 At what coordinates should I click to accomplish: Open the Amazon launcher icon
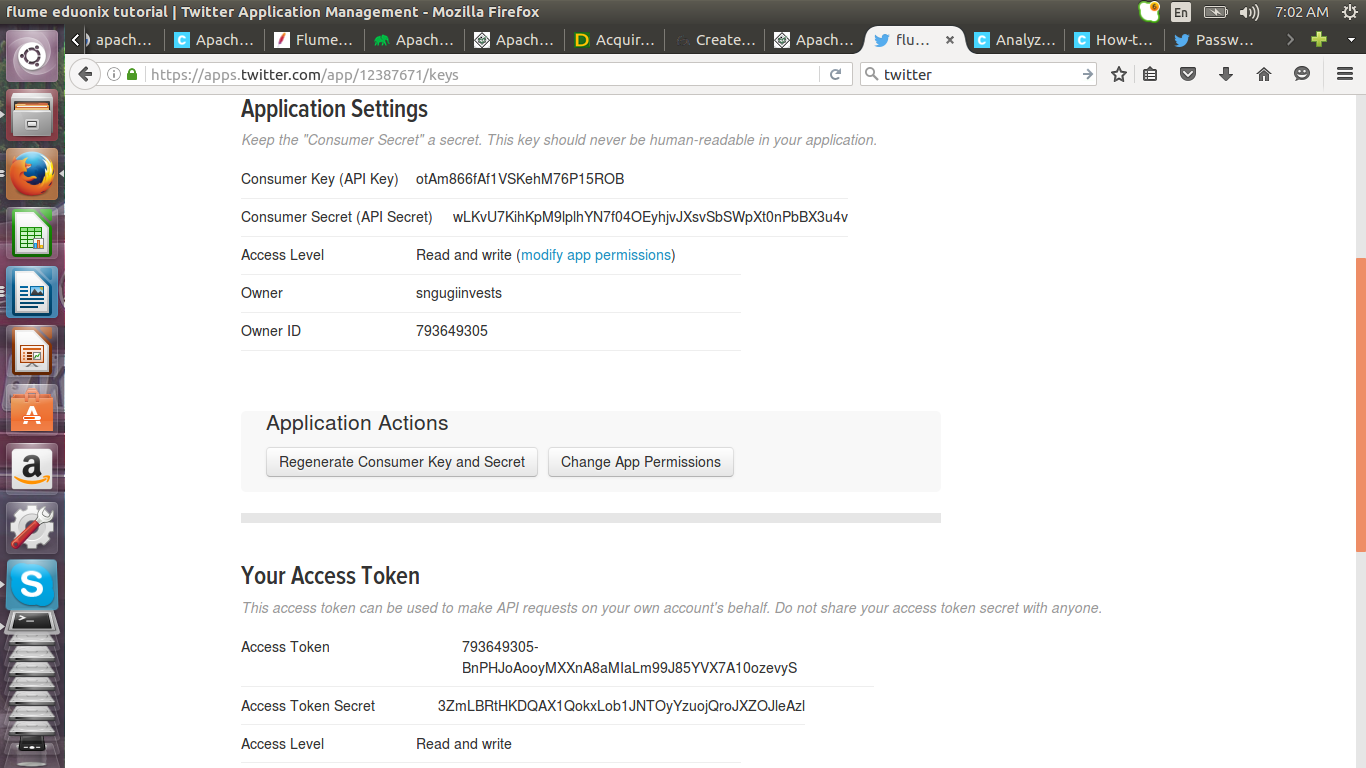(32, 468)
